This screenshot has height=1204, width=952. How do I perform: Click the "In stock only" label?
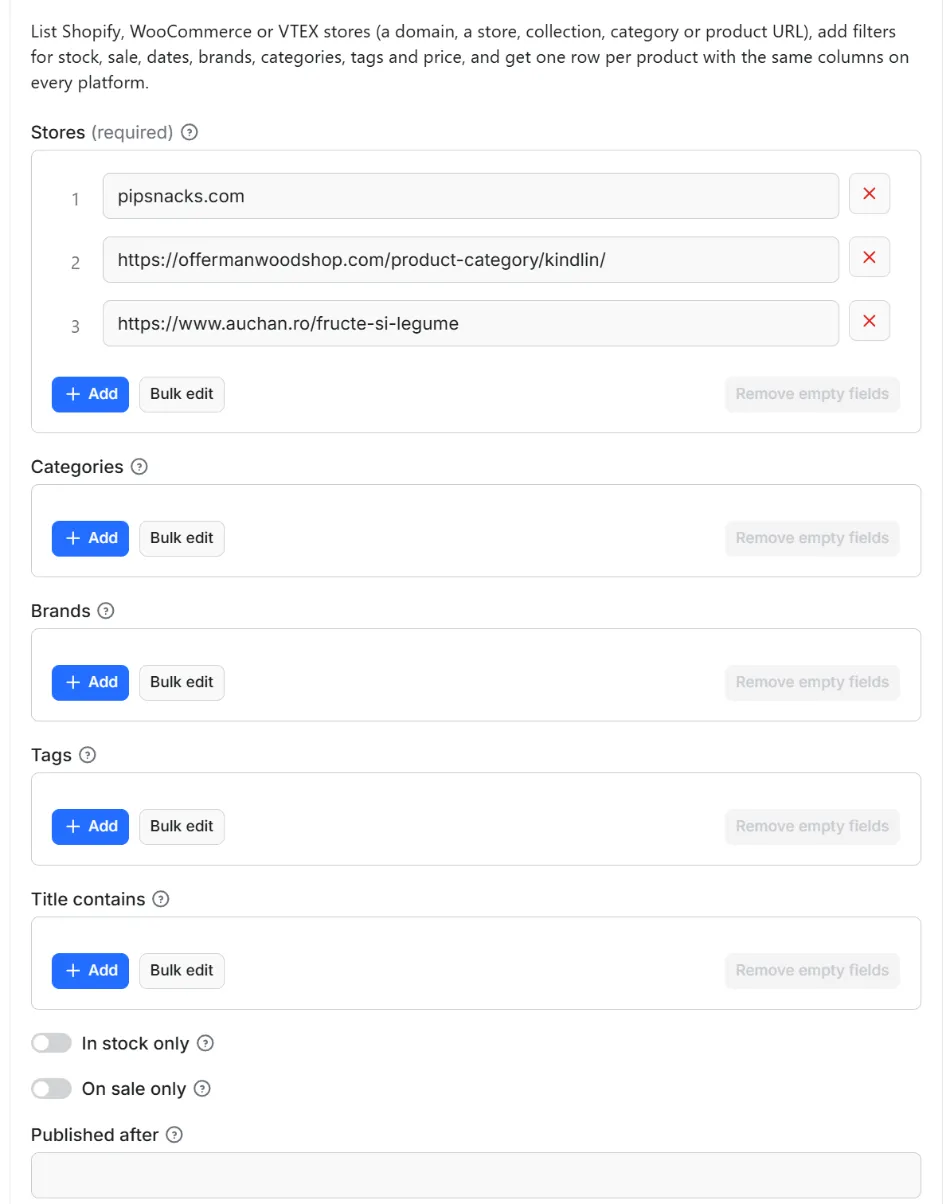pos(135,1043)
